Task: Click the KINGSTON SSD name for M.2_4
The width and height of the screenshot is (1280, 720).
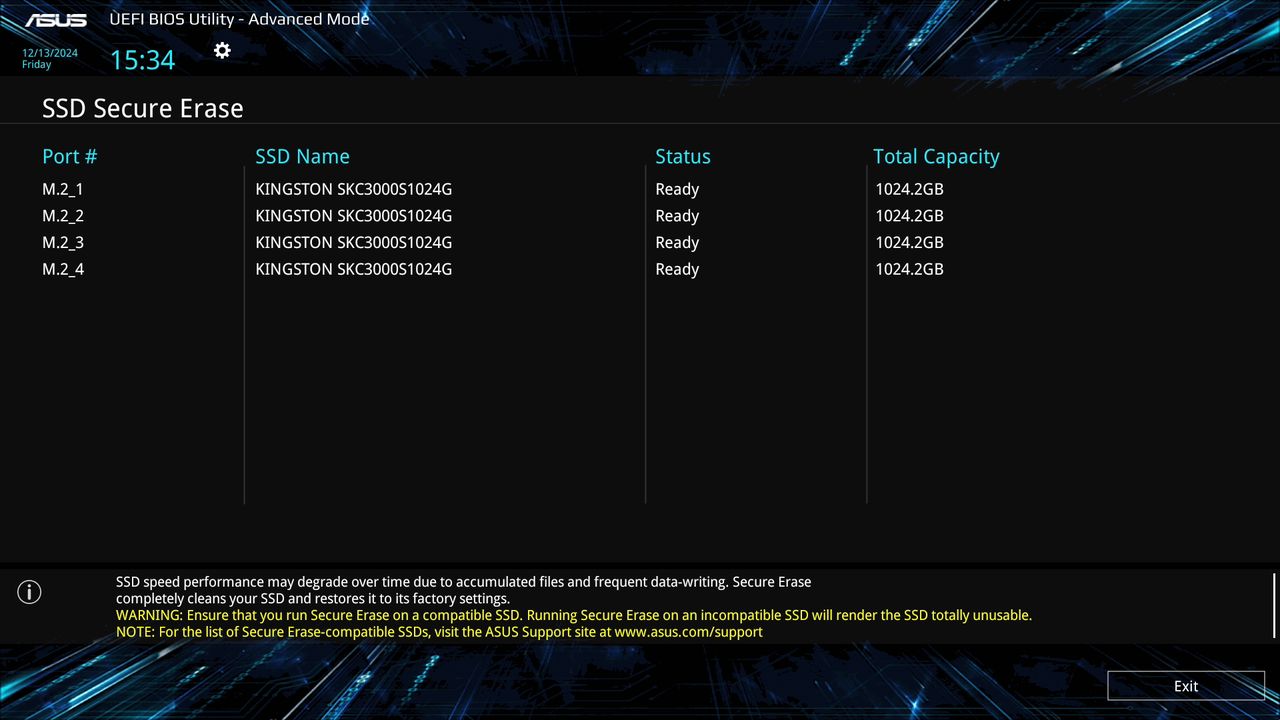Action: [354, 269]
